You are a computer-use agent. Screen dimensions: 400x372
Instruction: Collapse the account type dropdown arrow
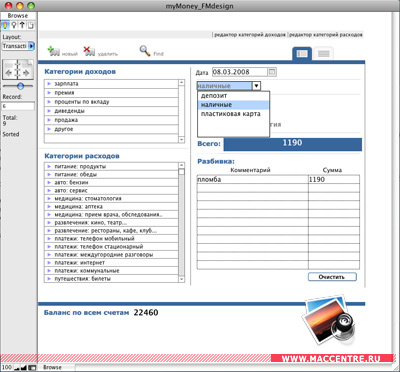click(x=256, y=86)
